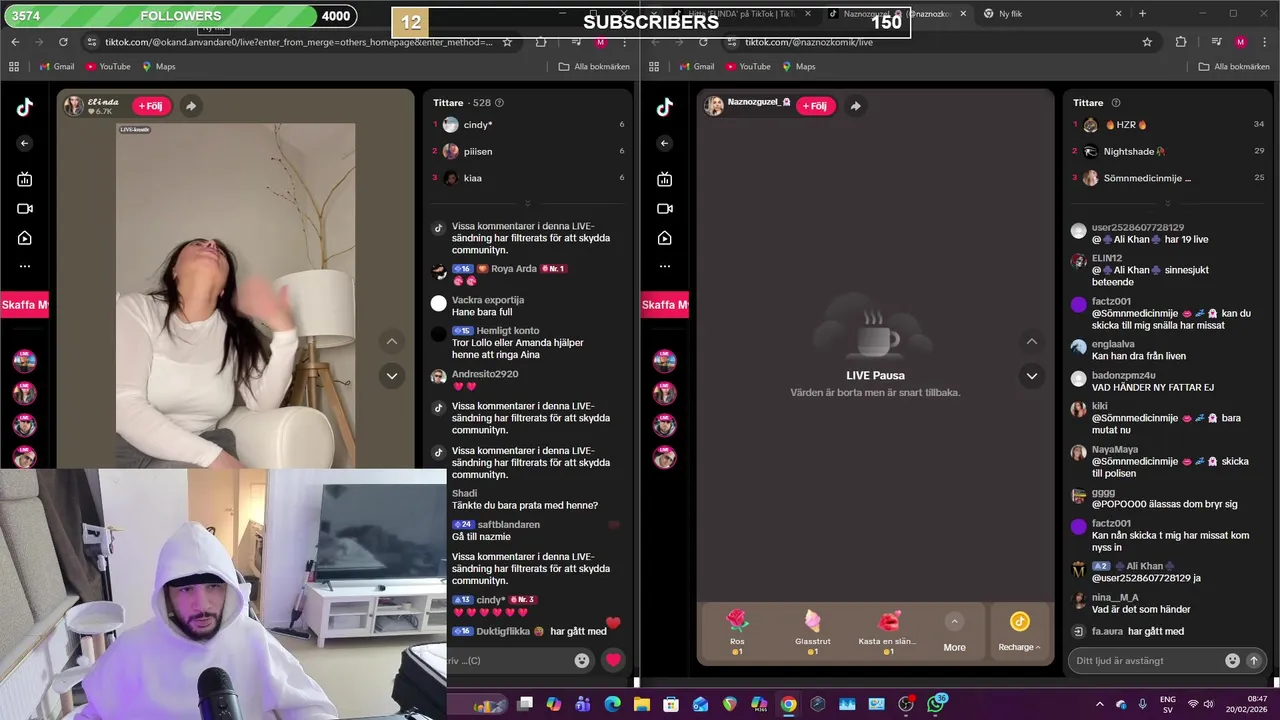1280x720 pixels.
Task: Reload the right browser page
Action: pyautogui.click(x=703, y=42)
